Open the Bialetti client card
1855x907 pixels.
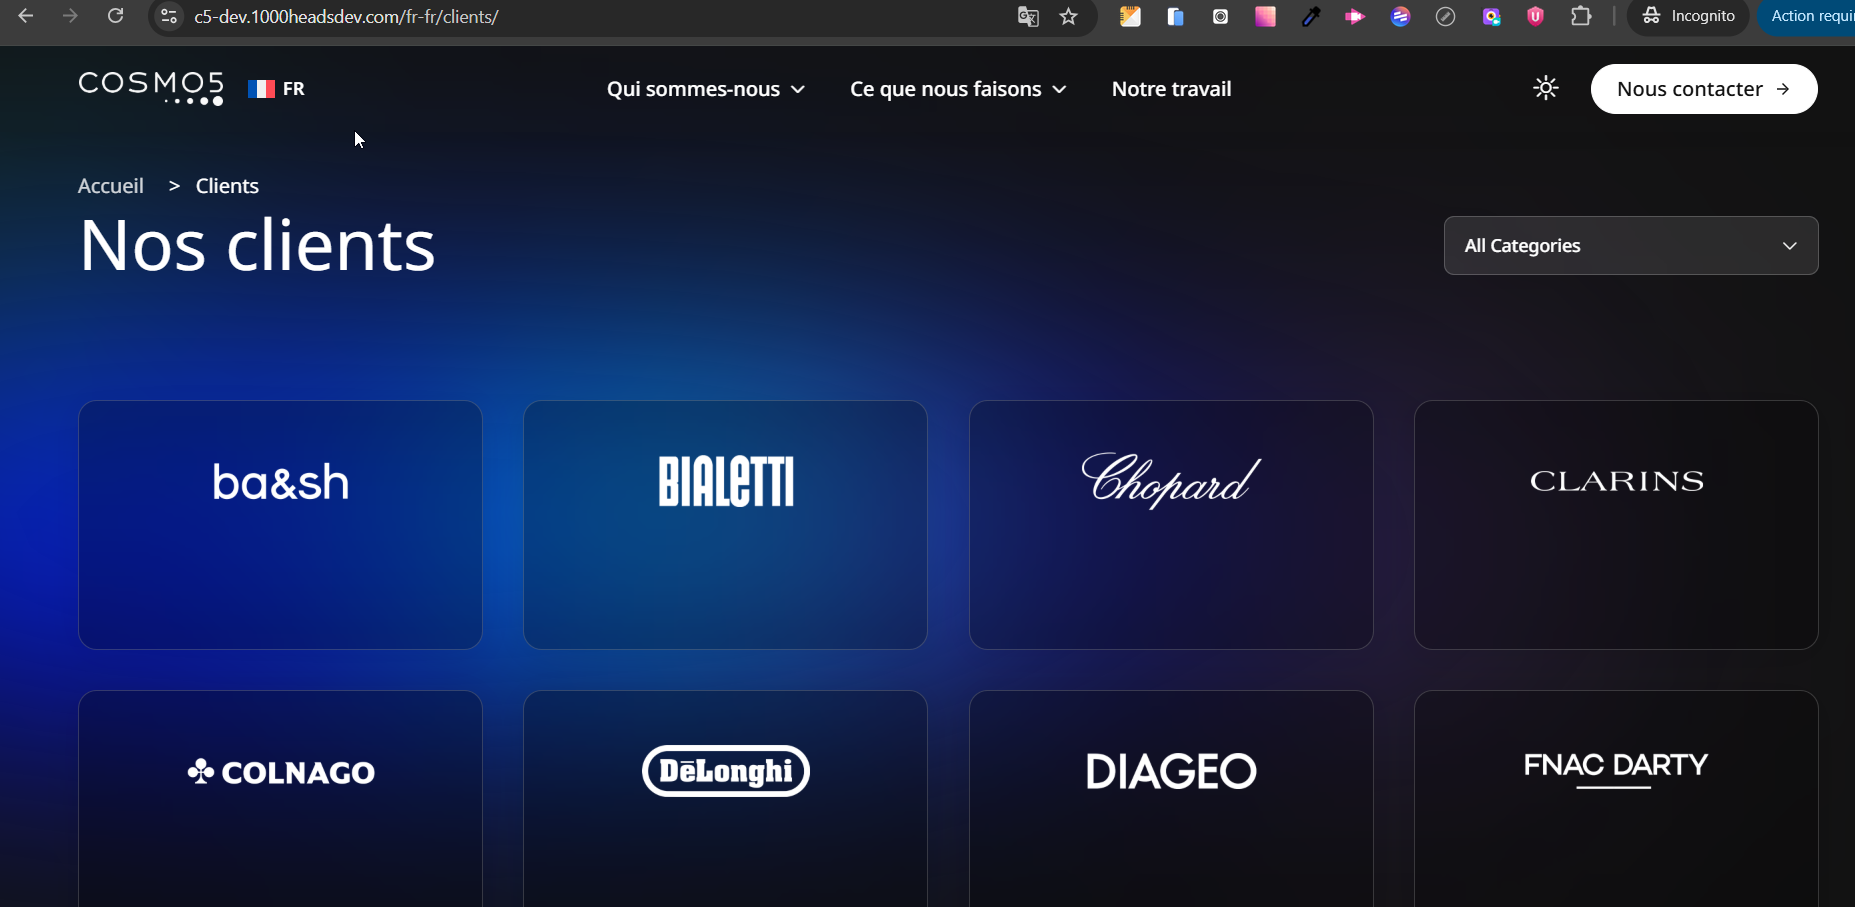pos(725,525)
